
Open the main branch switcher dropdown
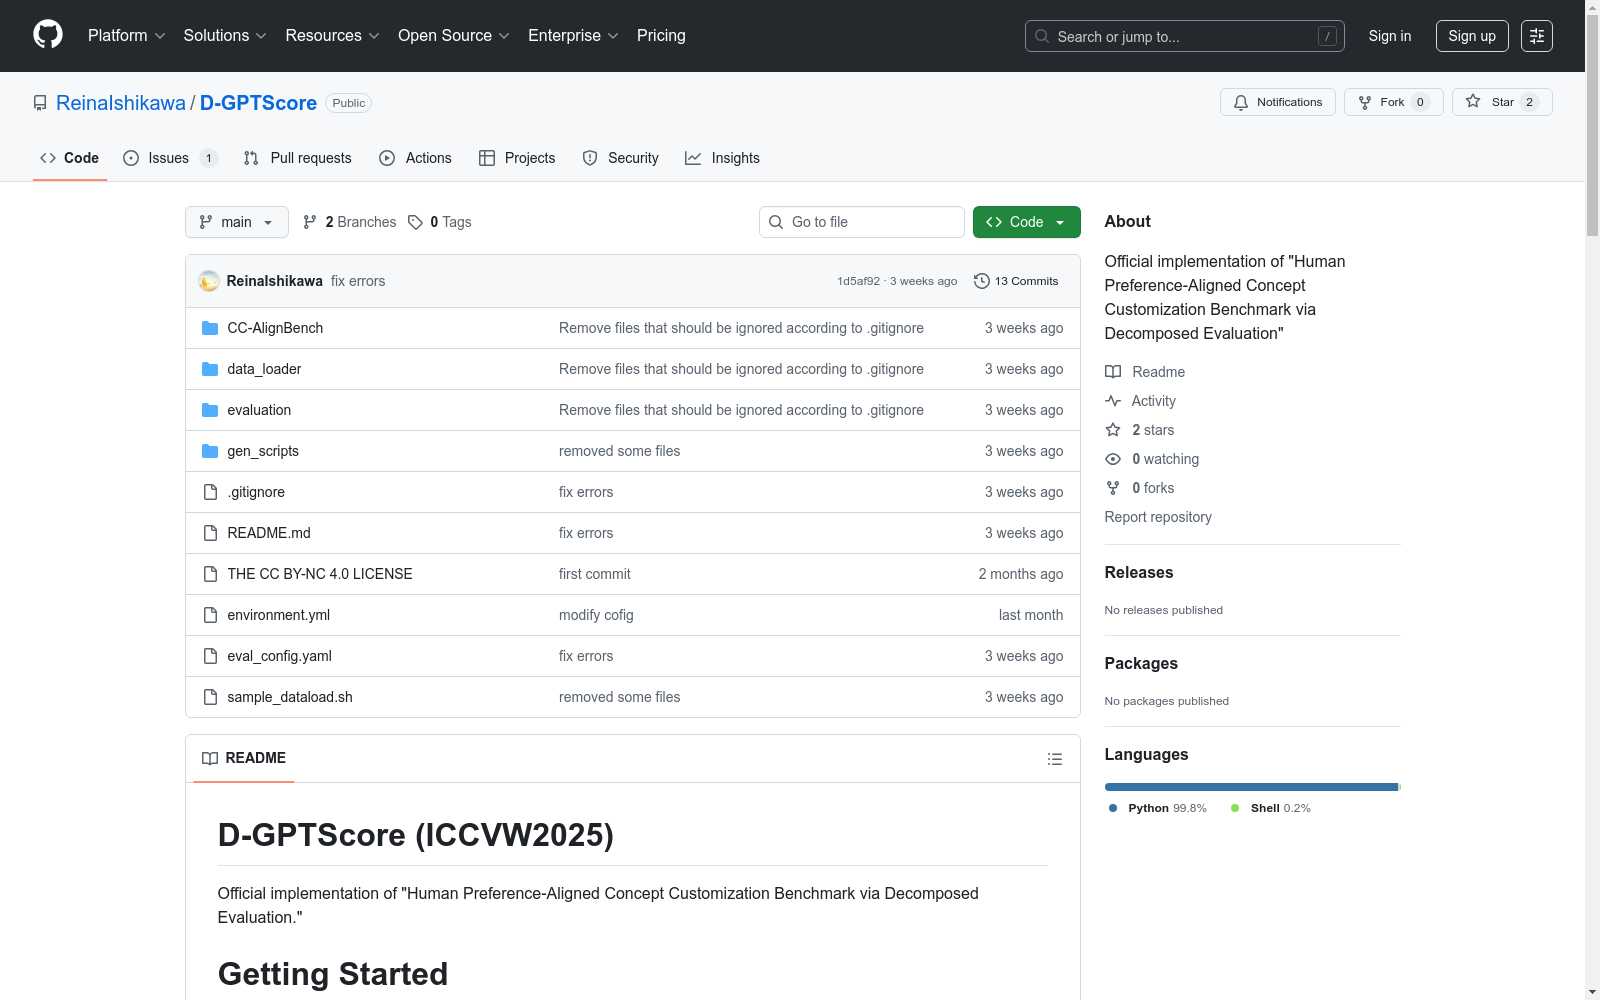(237, 222)
